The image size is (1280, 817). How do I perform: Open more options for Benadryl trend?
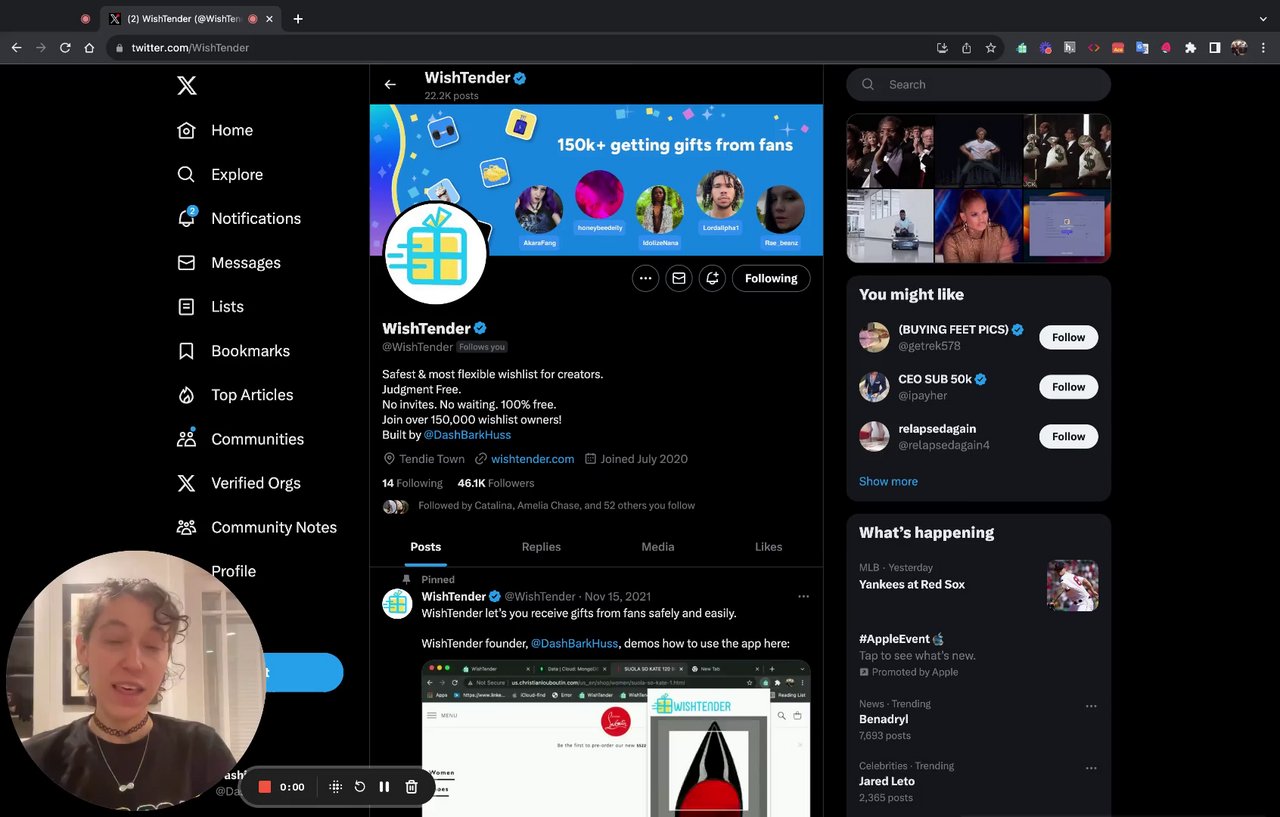coord(1091,706)
